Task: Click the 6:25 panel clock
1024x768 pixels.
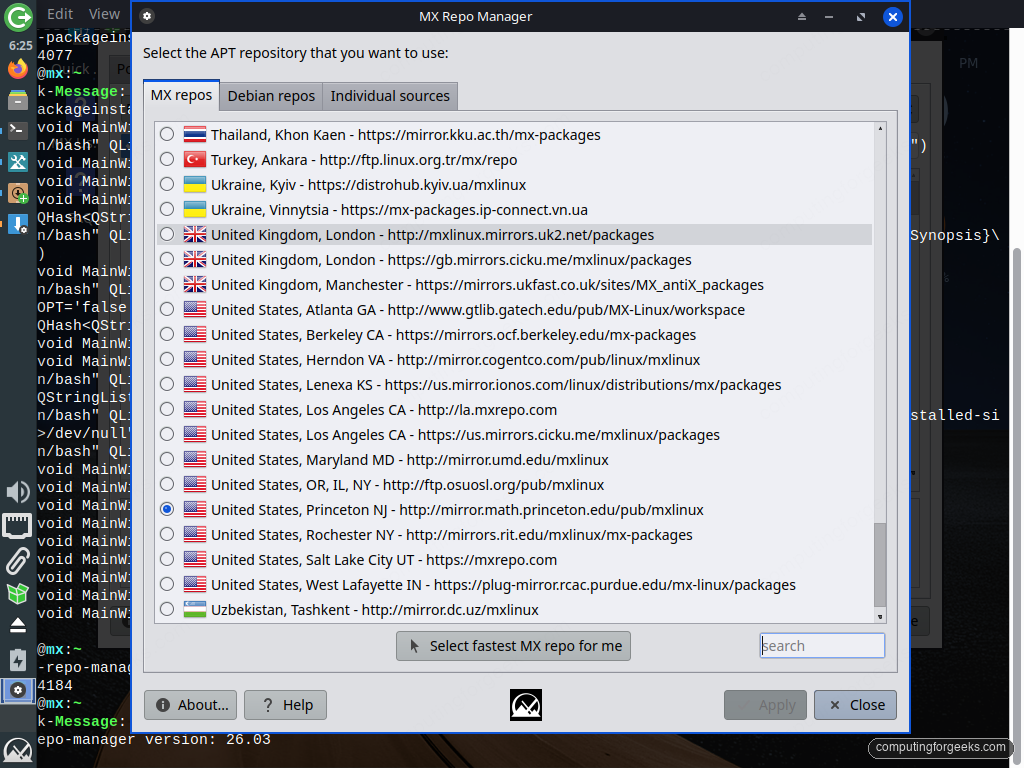Action: coord(20,46)
